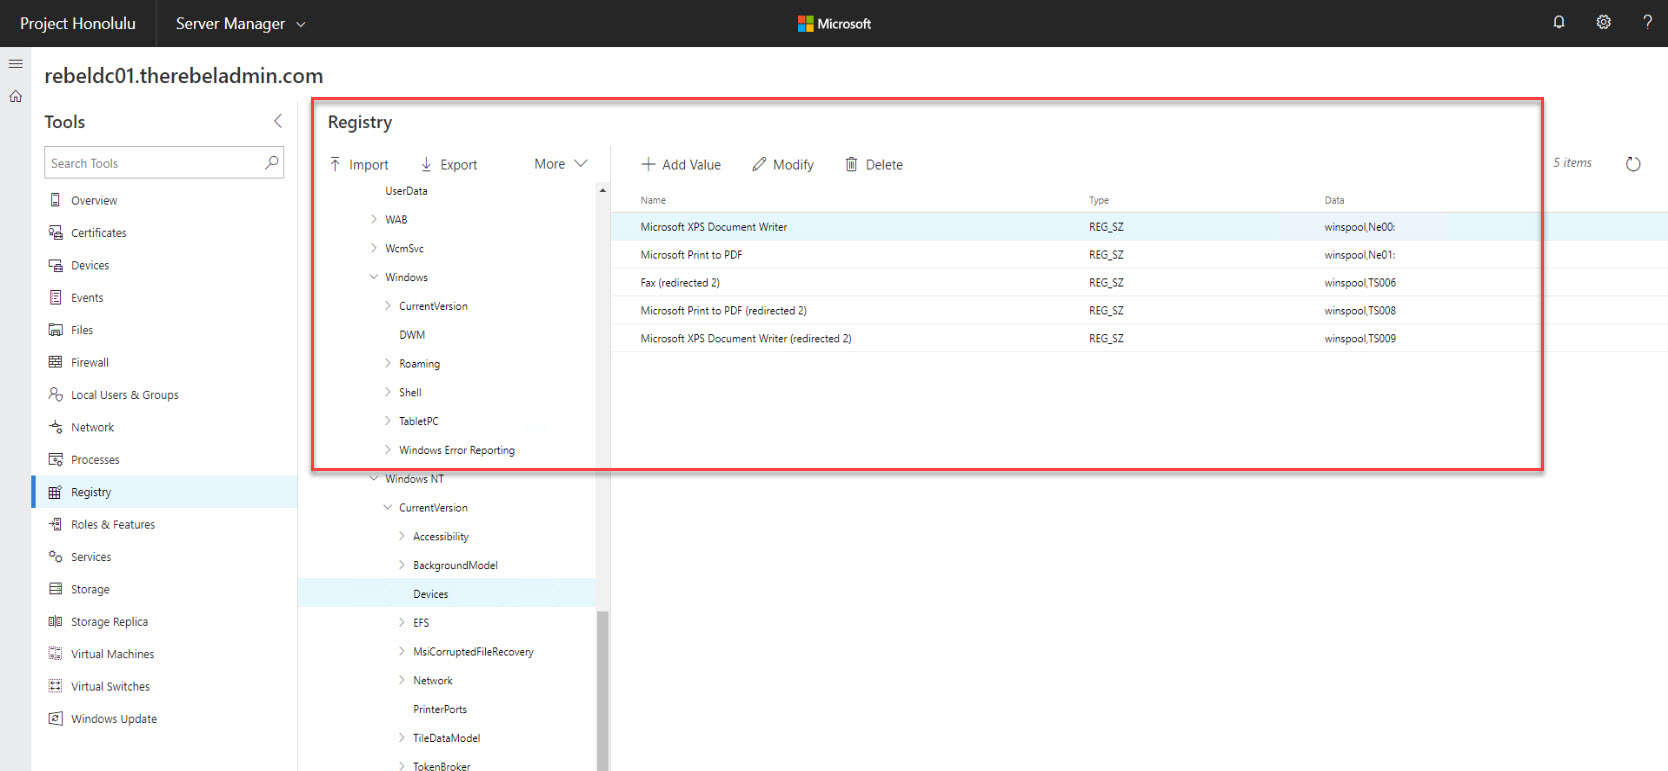Image resolution: width=1668 pixels, height=771 pixels.
Task: Click the Roles & Features icon
Action: [55, 524]
